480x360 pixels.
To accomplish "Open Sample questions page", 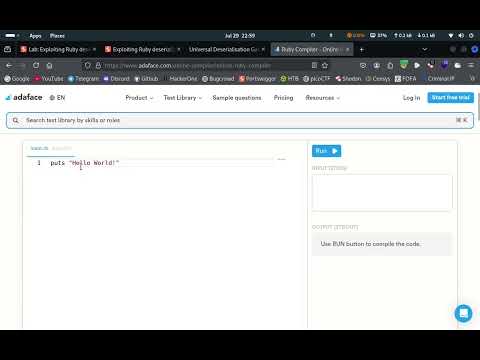I will point(237,98).
